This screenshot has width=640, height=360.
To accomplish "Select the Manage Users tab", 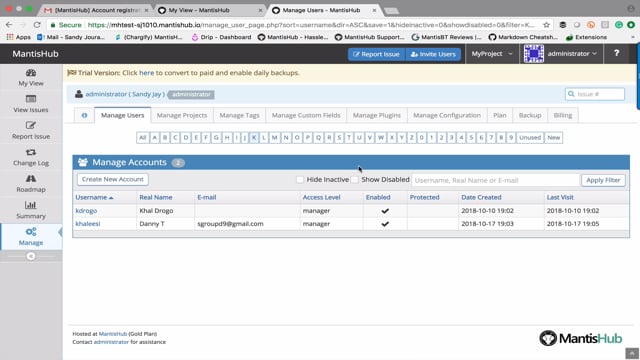I will [x=122, y=115].
